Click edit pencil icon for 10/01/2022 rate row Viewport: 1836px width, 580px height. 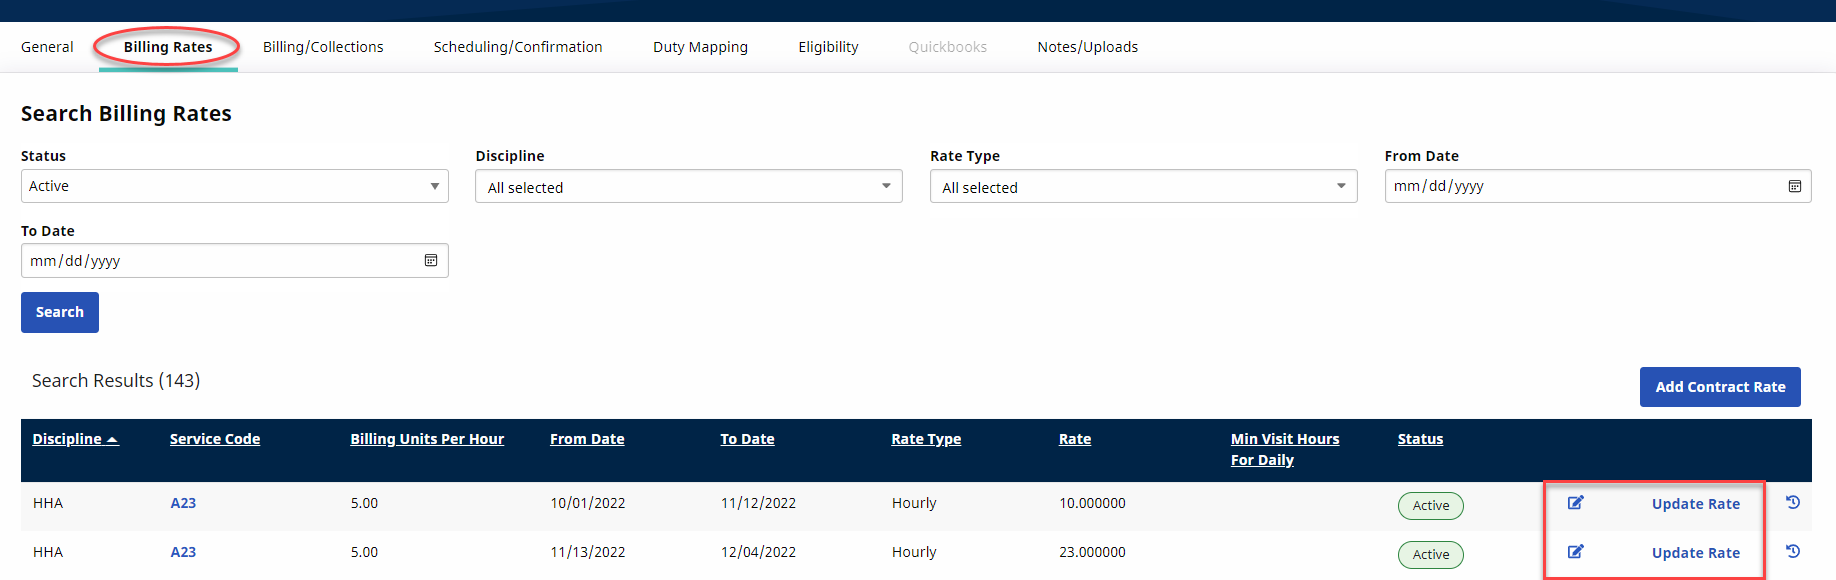point(1575,503)
